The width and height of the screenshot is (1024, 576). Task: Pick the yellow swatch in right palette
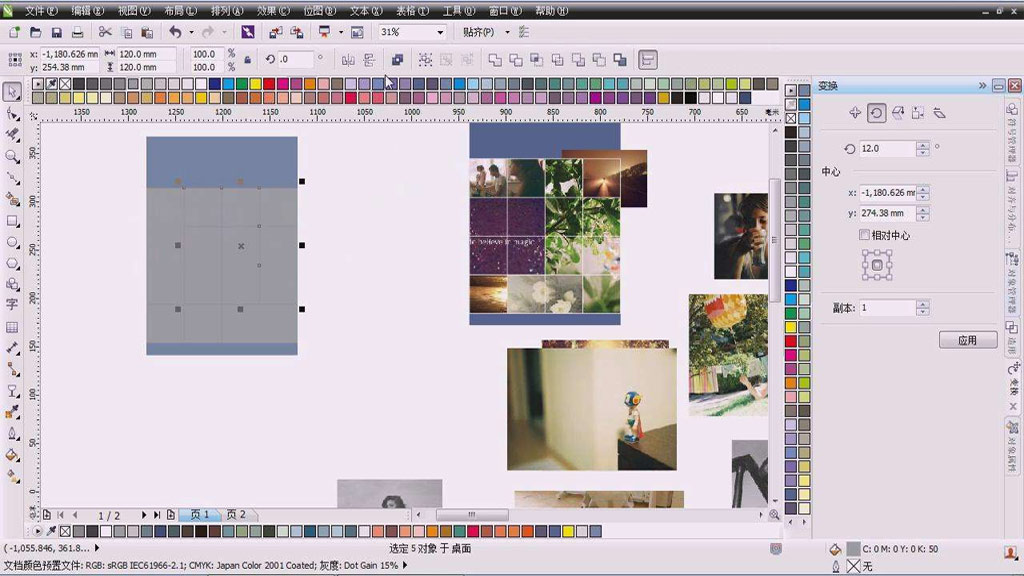click(790, 326)
